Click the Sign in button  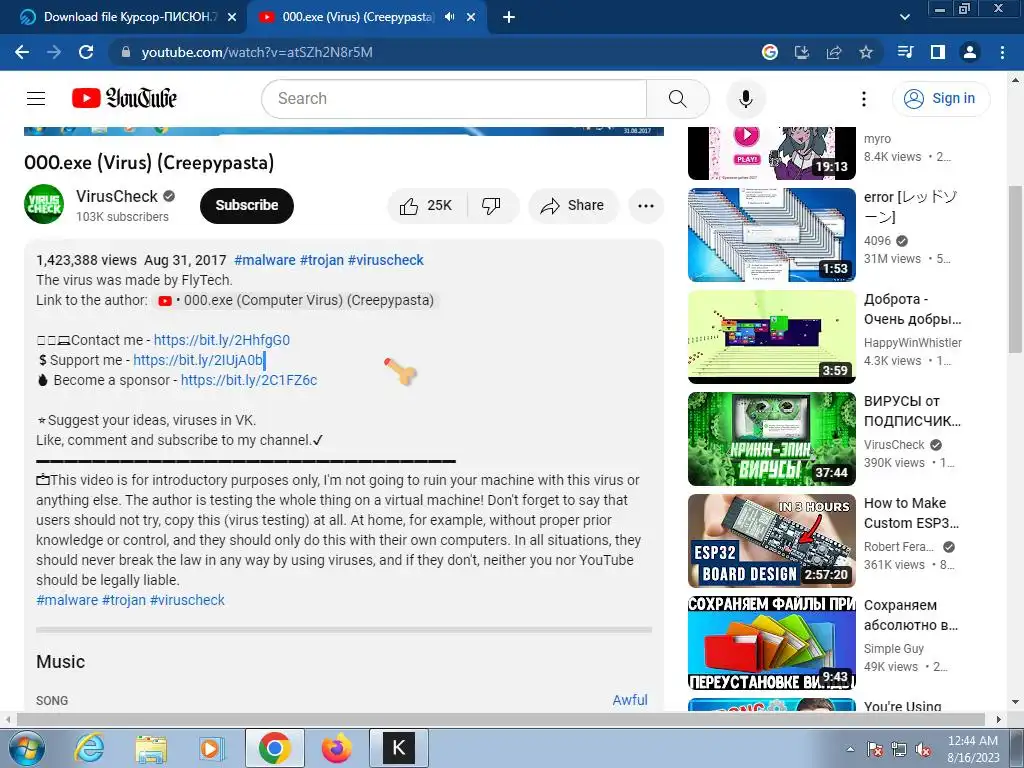point(941,99)
